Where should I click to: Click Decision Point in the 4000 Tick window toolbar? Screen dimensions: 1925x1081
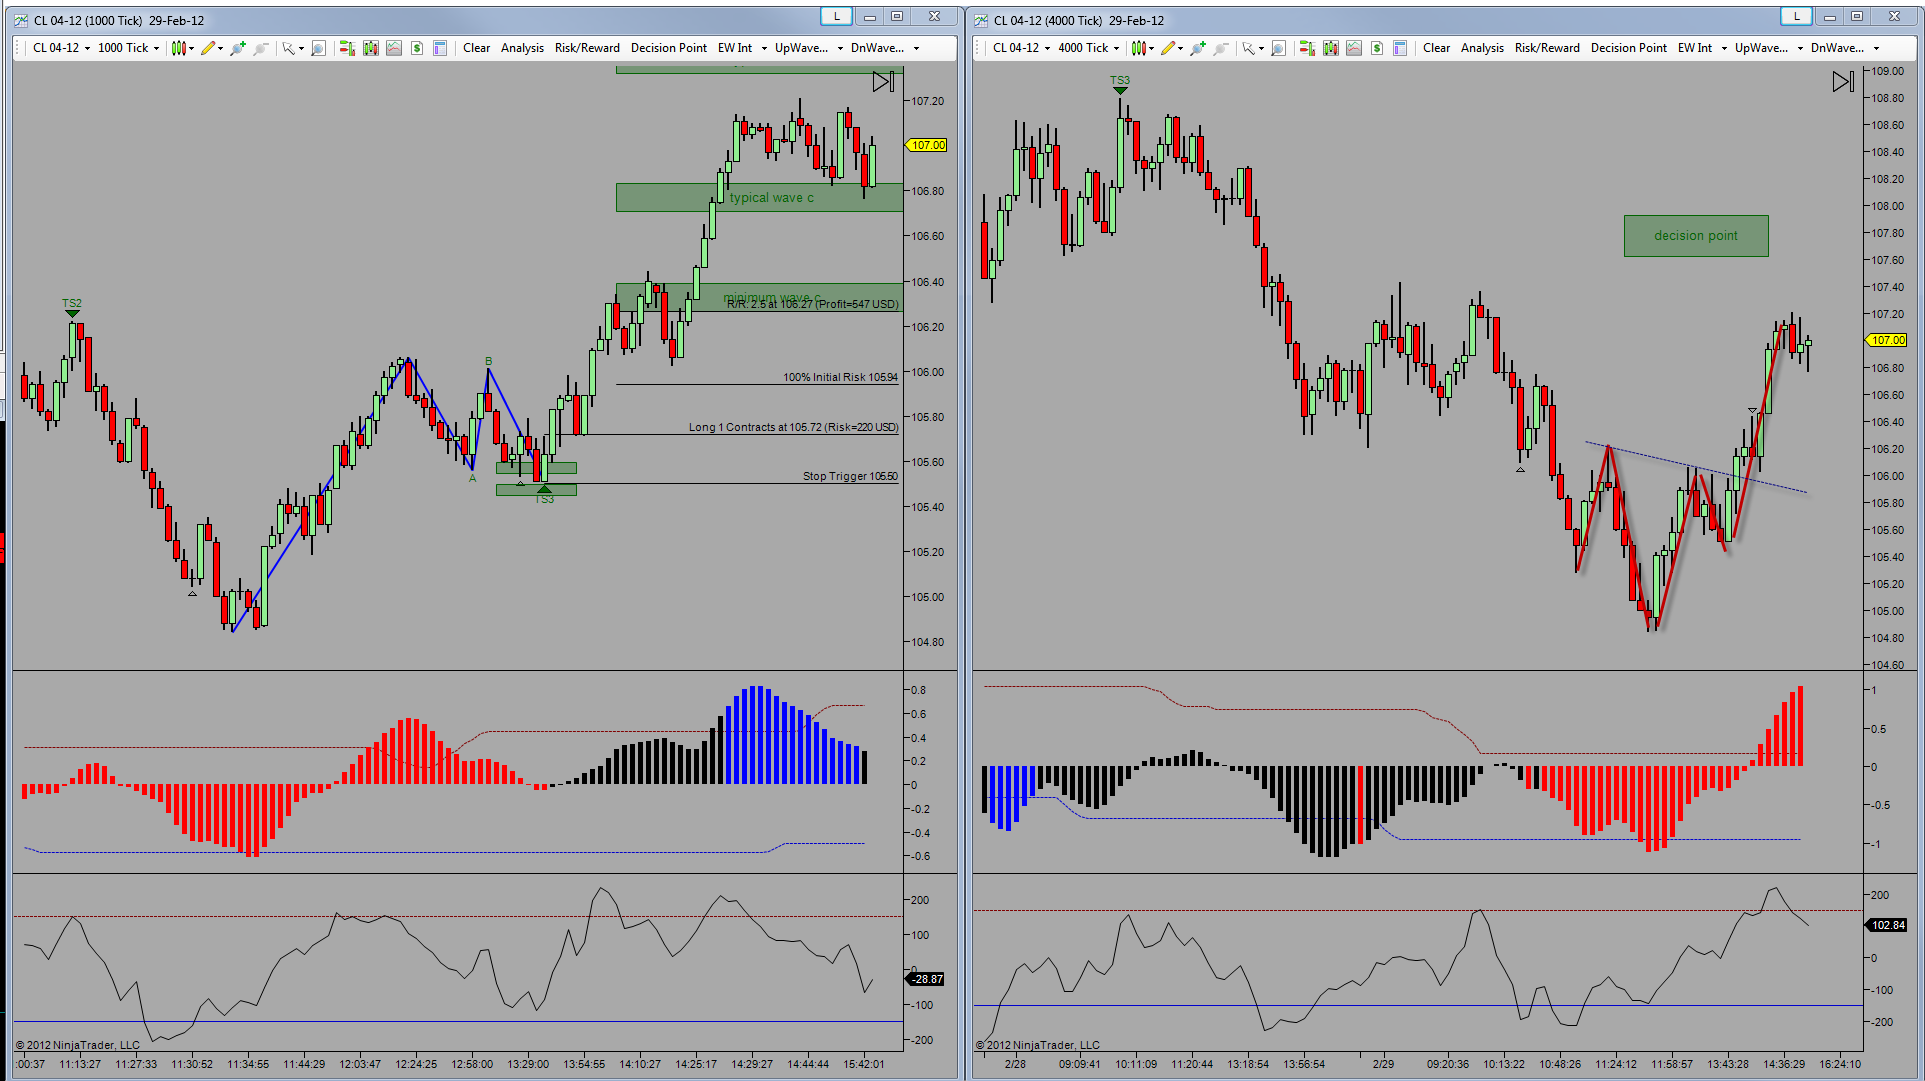1628,48
